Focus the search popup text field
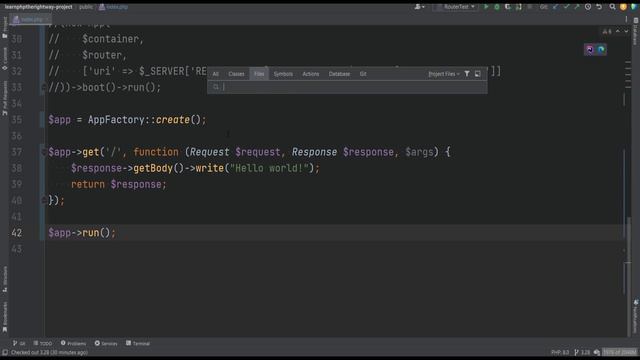 347,87
